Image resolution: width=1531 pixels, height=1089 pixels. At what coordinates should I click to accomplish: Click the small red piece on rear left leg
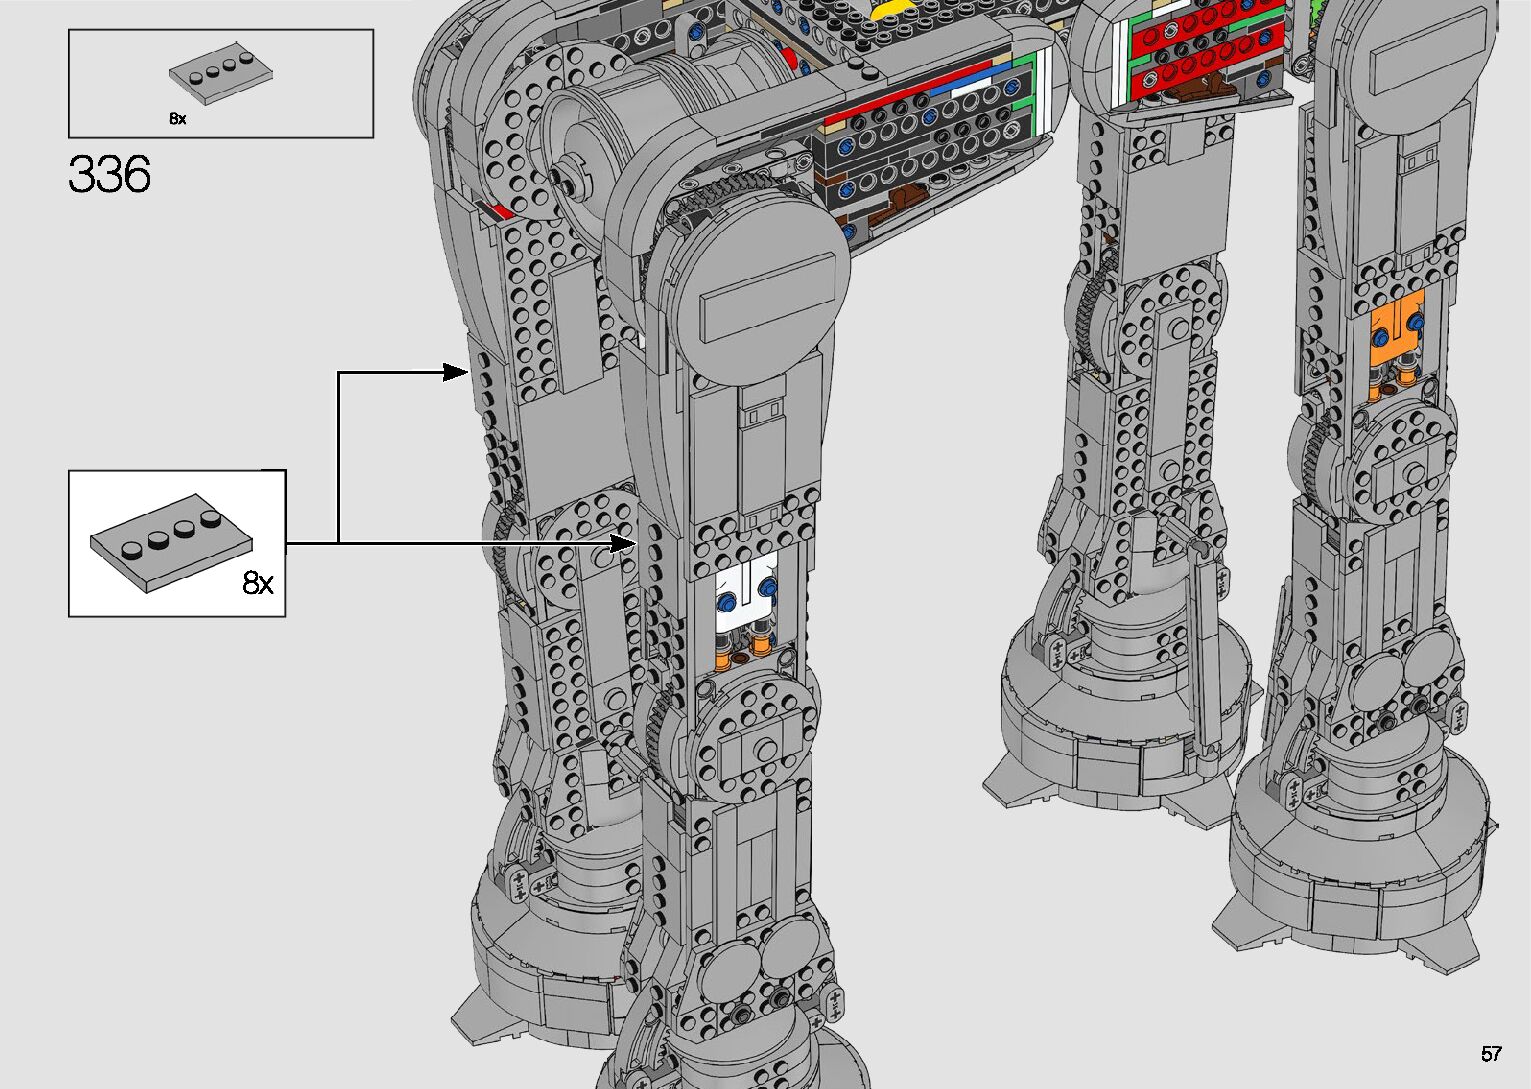point(498,210)
